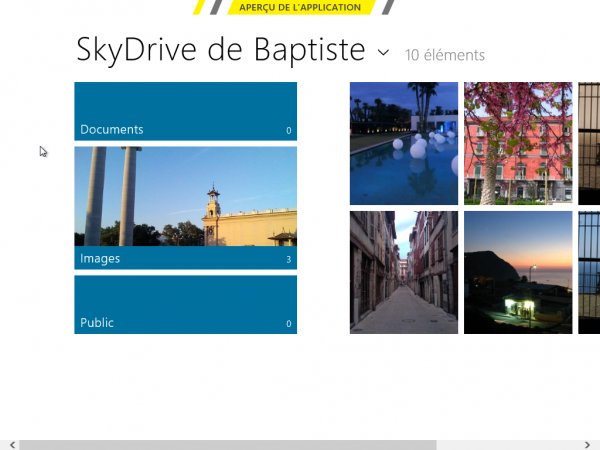600x450 pixels.
Task: Click the item count 0 on Documents
Action: (x=289, y=131)
